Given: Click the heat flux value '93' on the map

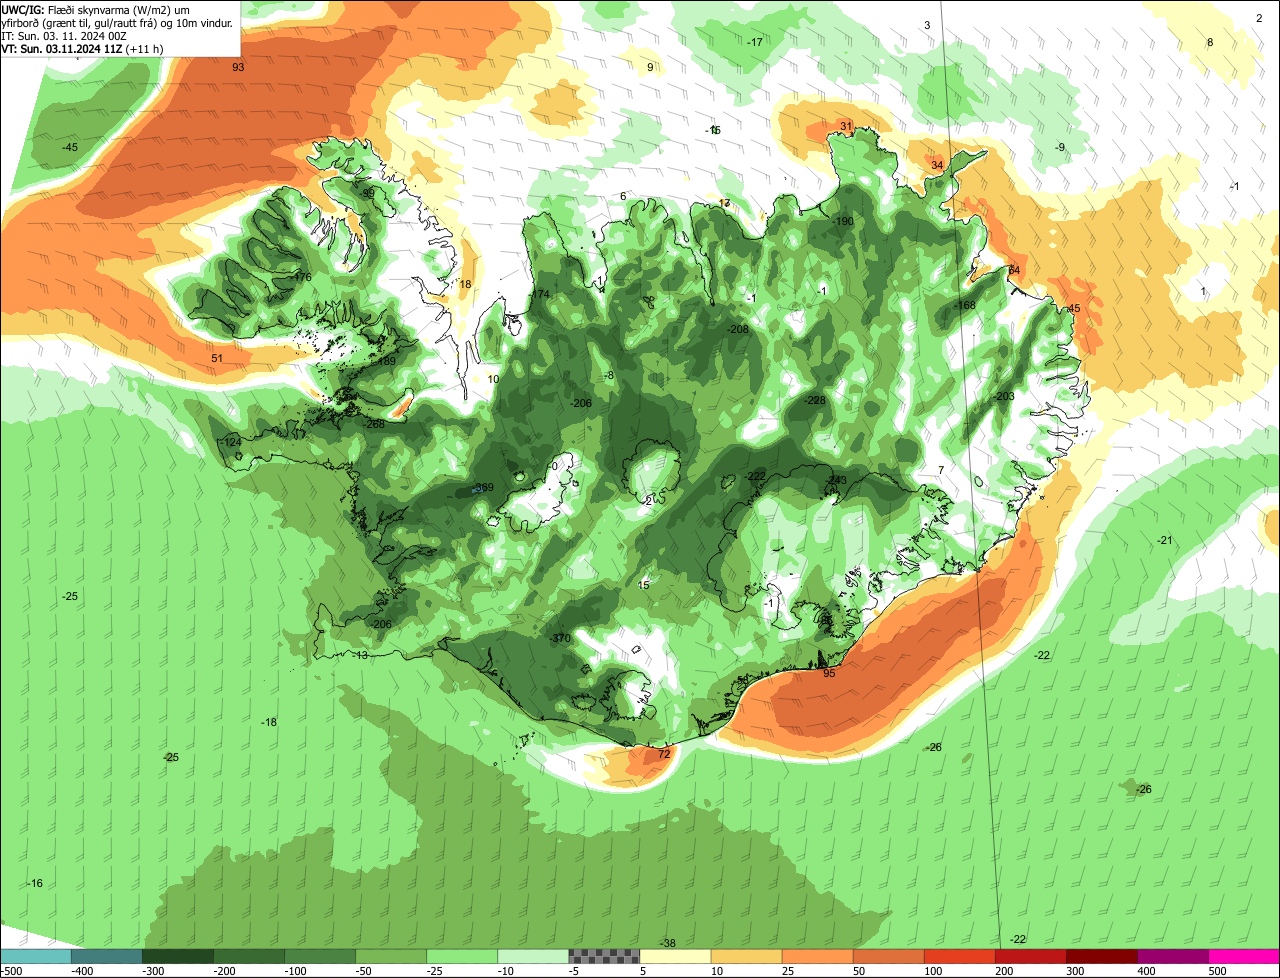Looking at the screenshot, I should coord(238,67).
